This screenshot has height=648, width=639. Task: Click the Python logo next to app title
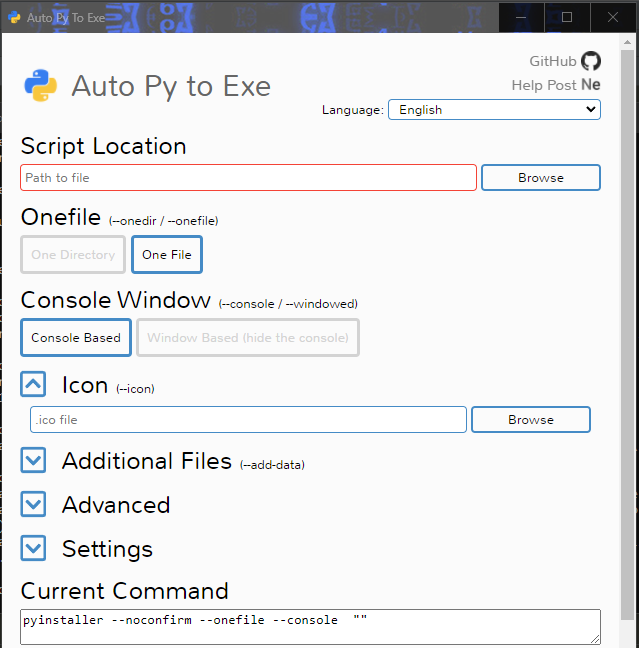pos(41,86)
